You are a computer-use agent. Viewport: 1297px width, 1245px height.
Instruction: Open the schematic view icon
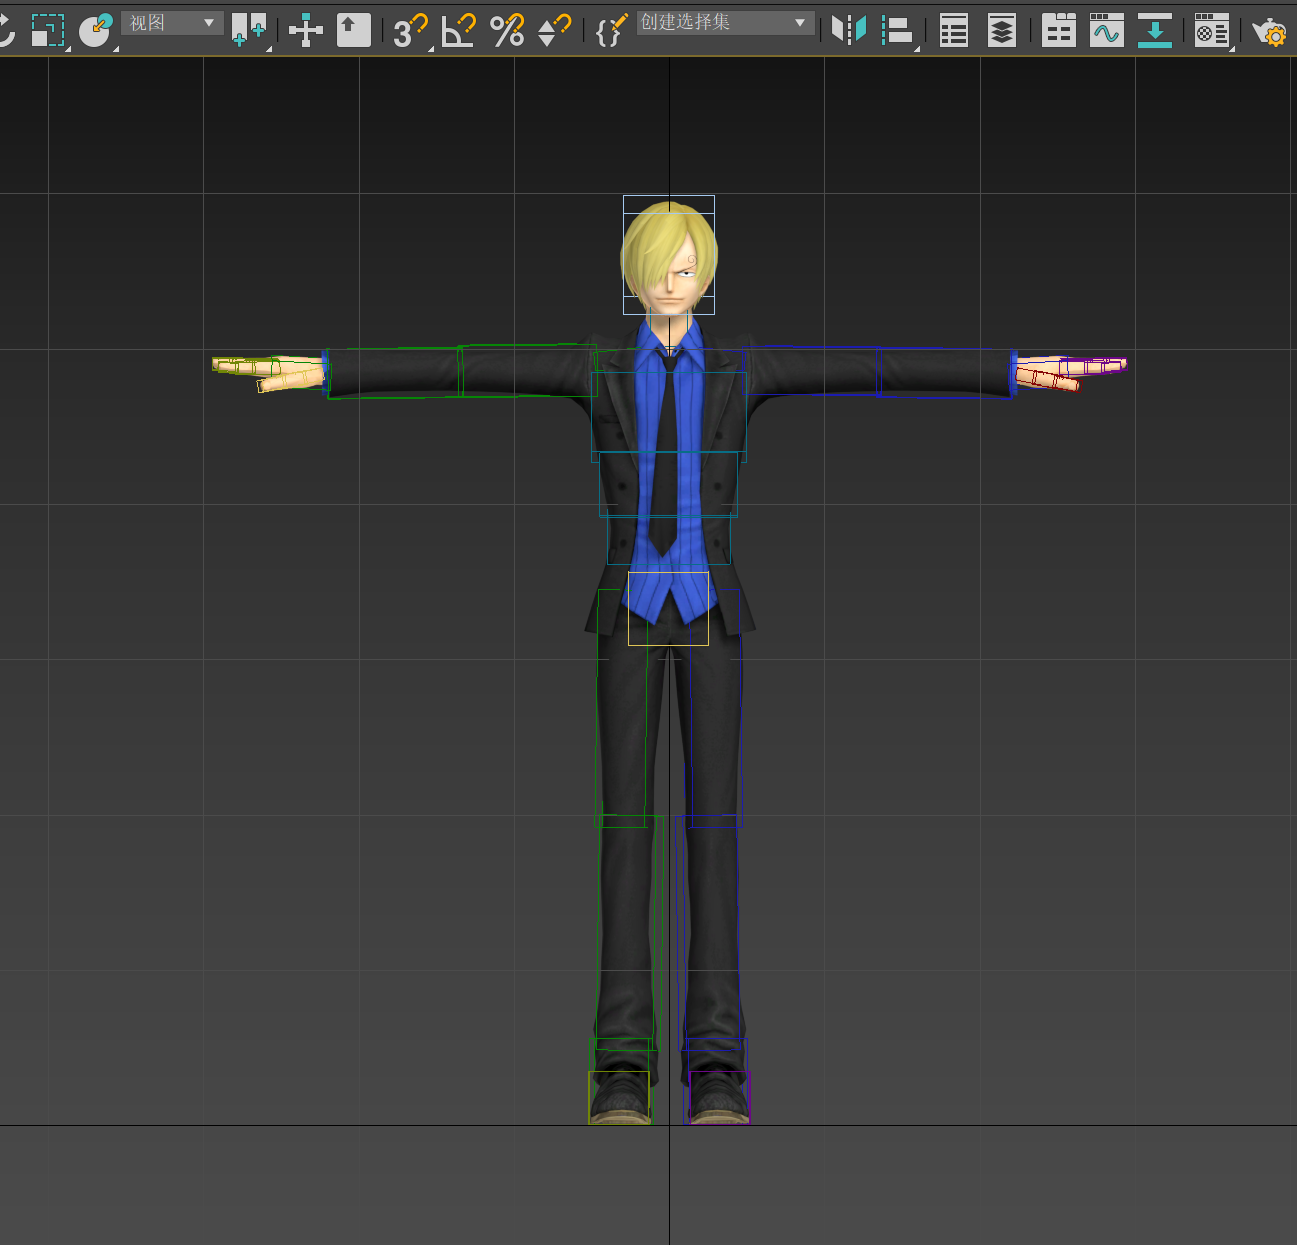point(1154,30)
